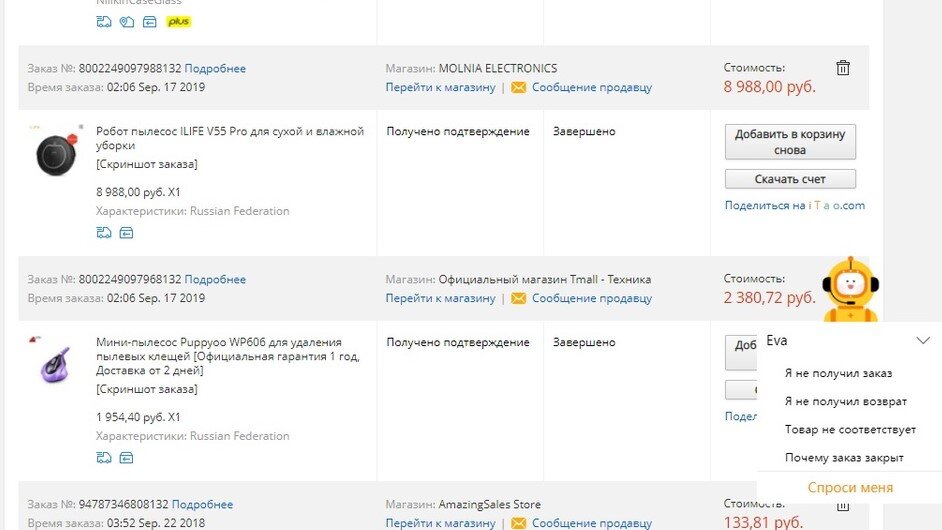The height and width of the screenshot is (530, 942).
Task: Click envelope icon beside MOLNIA ELECTRONICS seller message
Action: pos(518,88)
